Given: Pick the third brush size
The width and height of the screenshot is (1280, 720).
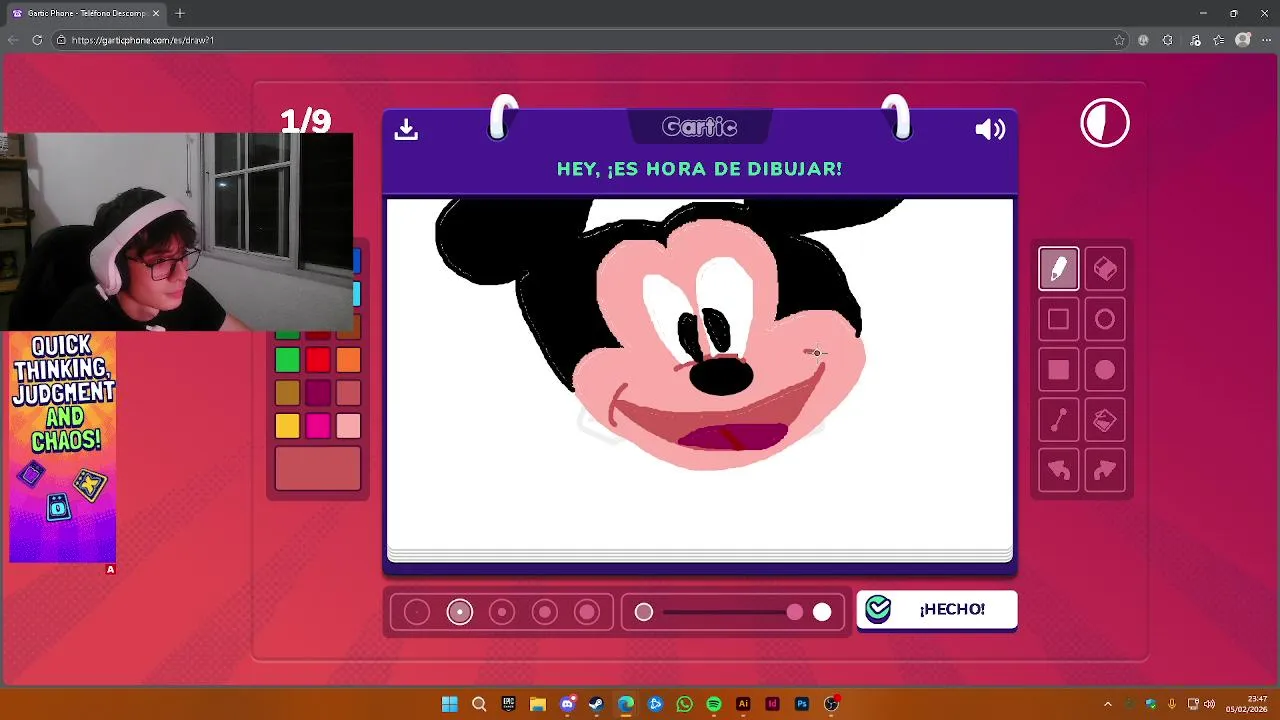Looking at the screenshot, I should [x=502, y=612].
